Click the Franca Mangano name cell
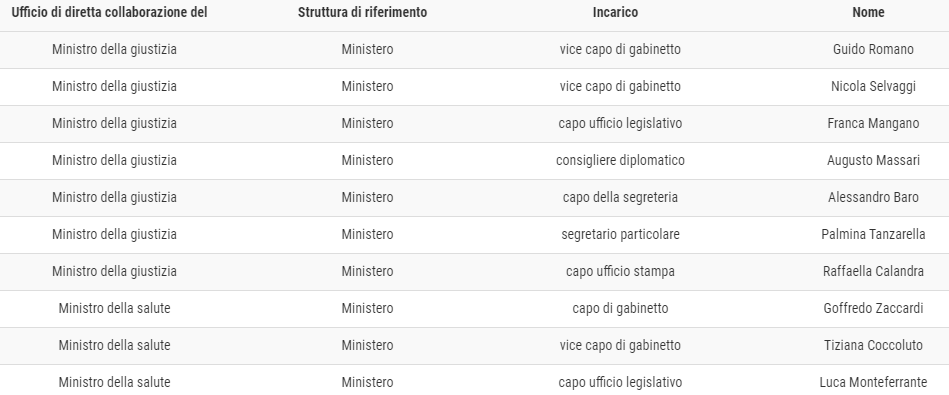This screenshot has height=395, width=949. [873, 123]
